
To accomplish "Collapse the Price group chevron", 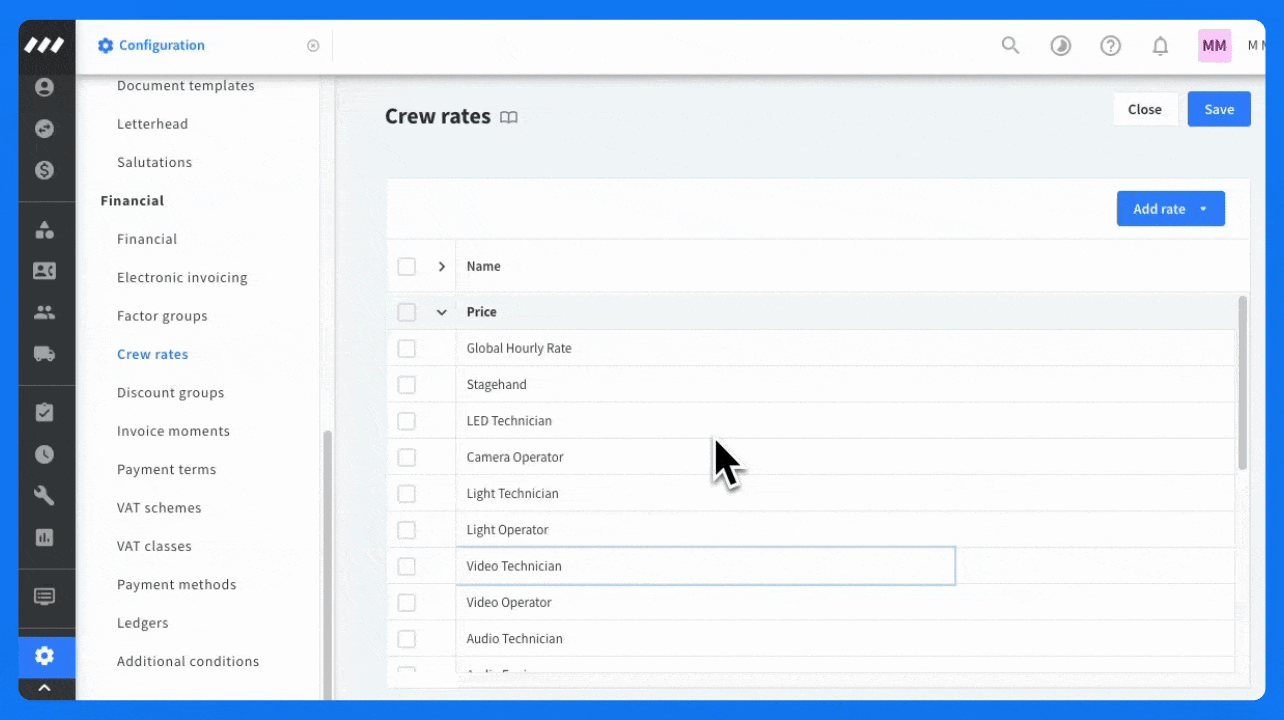I will [441, 312].
